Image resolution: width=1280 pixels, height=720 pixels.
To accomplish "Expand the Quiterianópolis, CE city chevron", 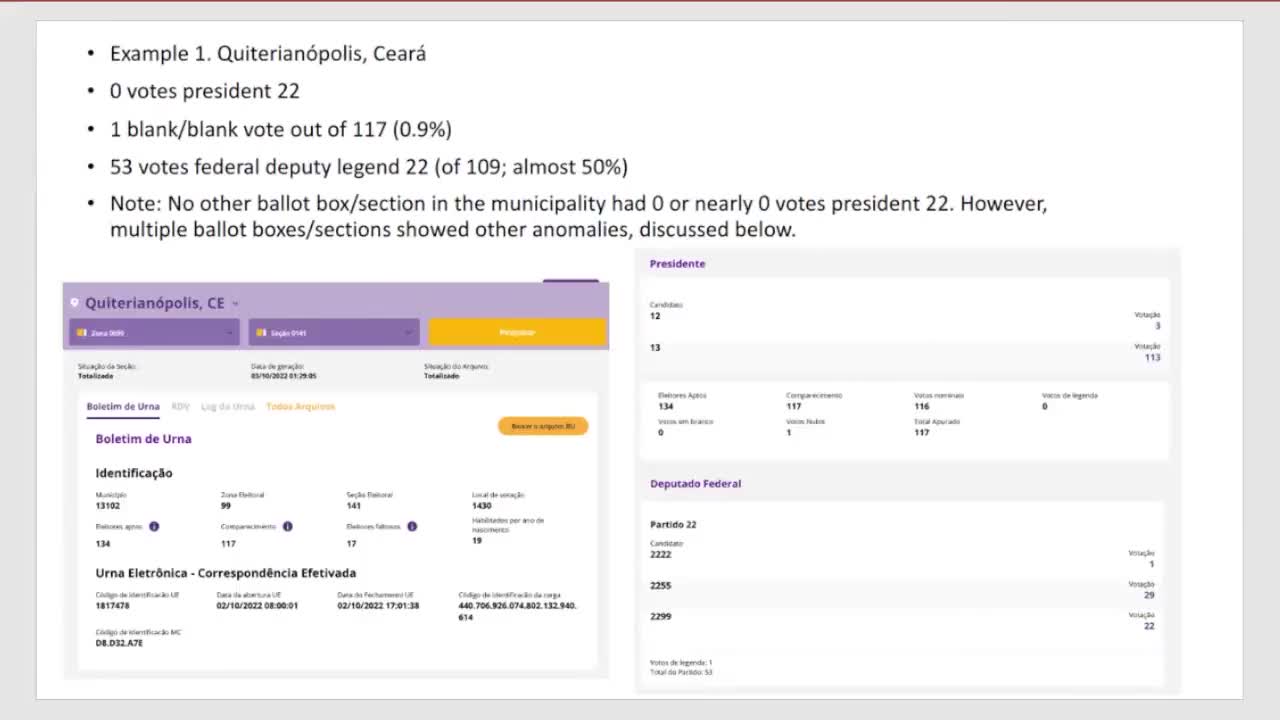I will pos(236,304).
